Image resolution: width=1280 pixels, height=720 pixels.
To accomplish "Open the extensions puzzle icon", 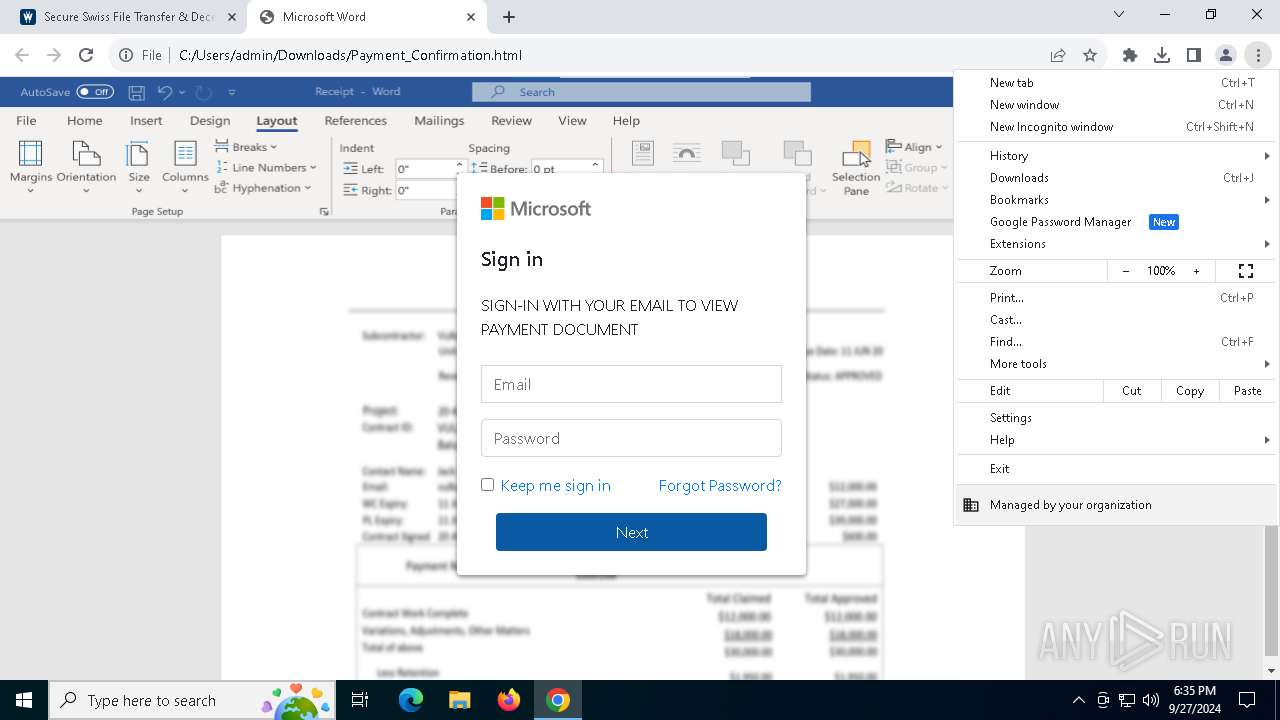I will pyautogui.click(x=1130, y=55).
